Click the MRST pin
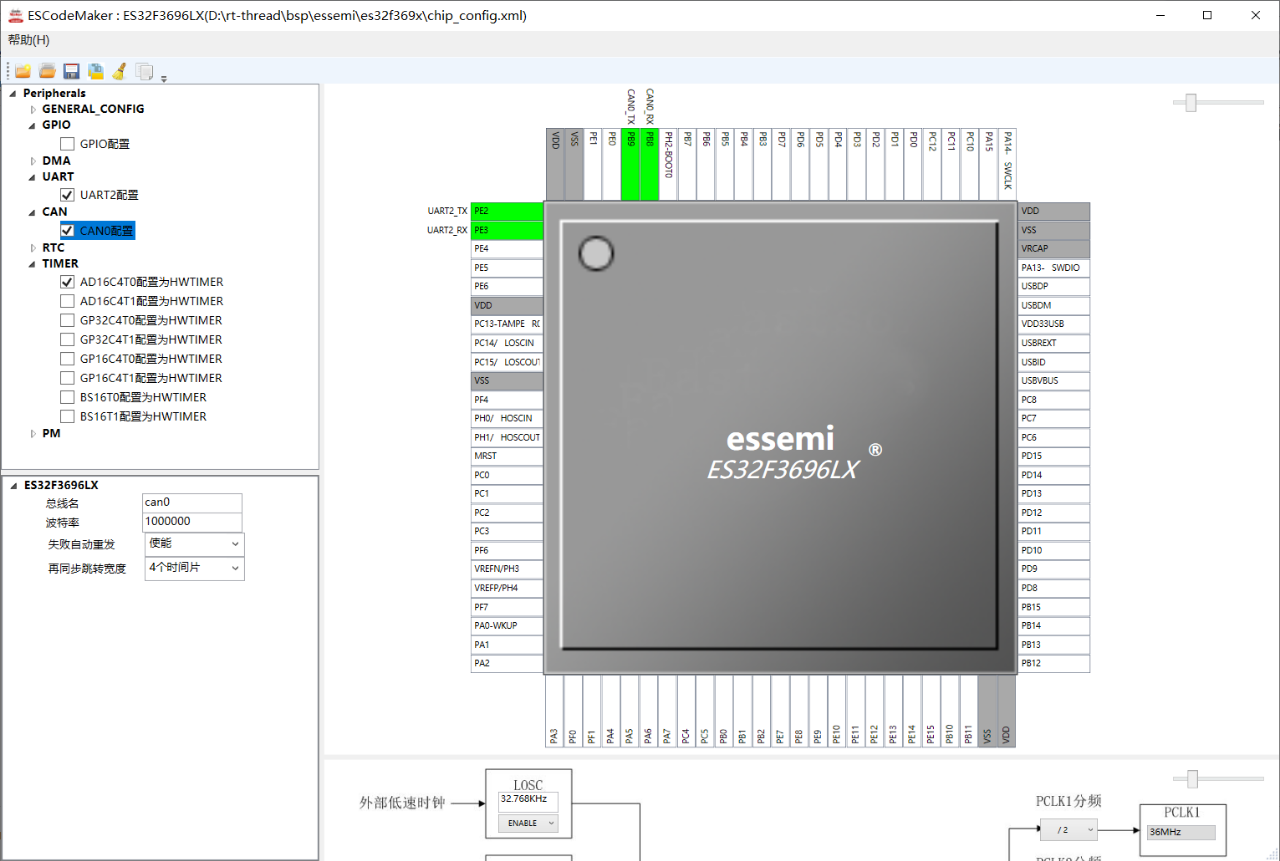Viewport: 1280px width, 861px height. click(x=507, y=456)
